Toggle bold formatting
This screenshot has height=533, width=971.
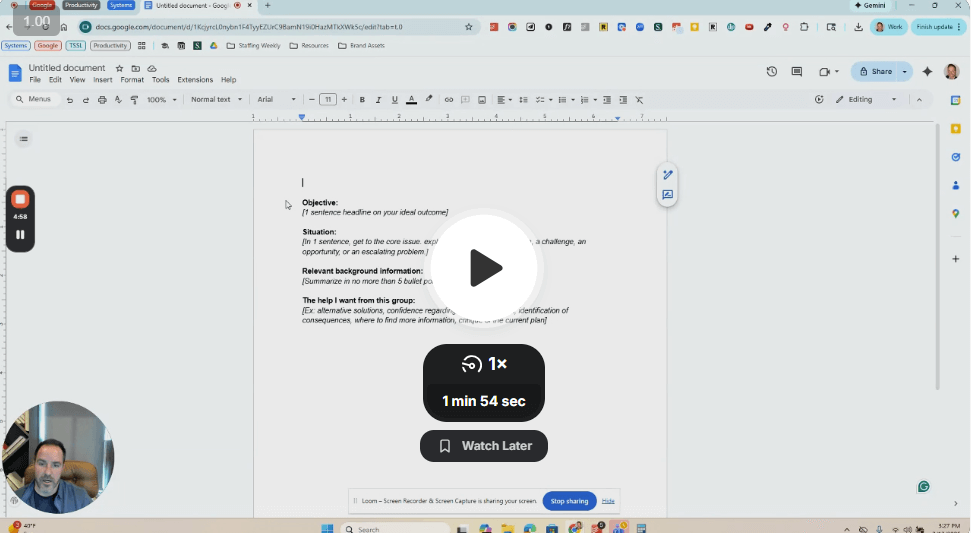tap(362, 100)
